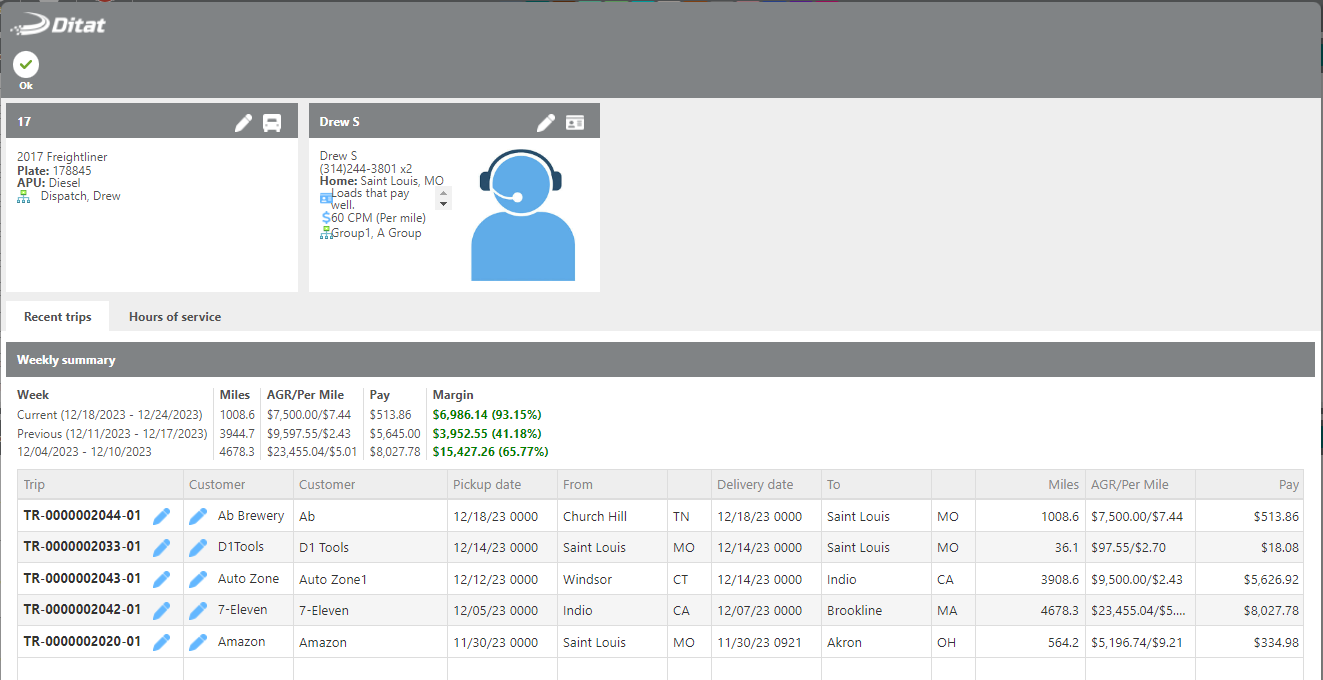The width and height of the screenshot is (1323, 680).
Task: Edit the 7-Eleven customer via pencil icon
Action: (198, 610)
